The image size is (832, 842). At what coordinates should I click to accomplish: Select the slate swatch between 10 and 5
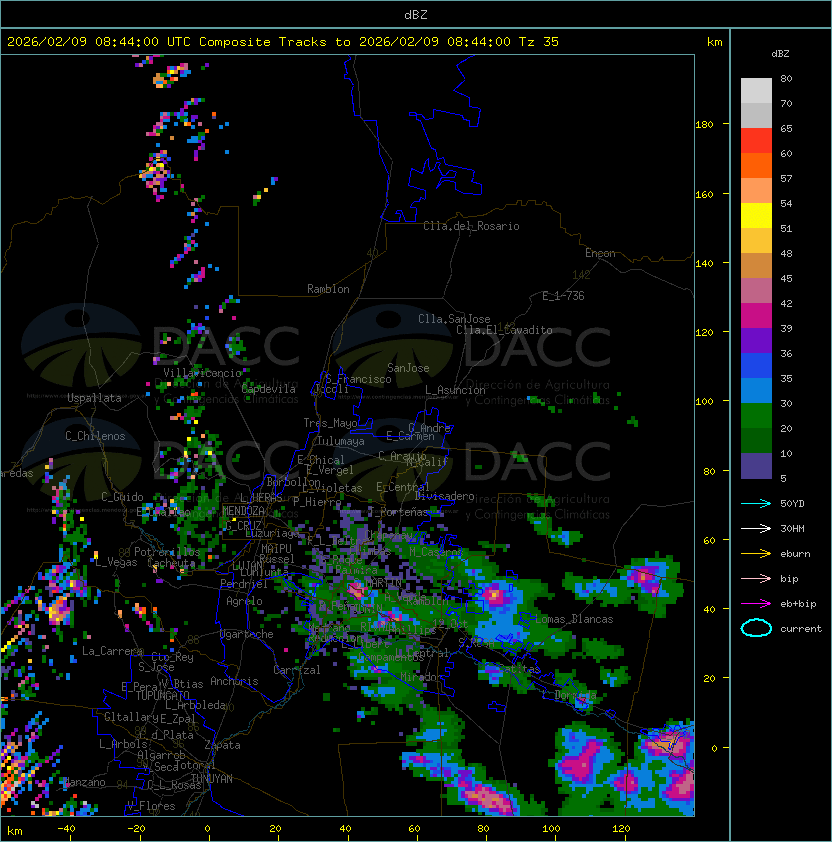tap(756, 466)
